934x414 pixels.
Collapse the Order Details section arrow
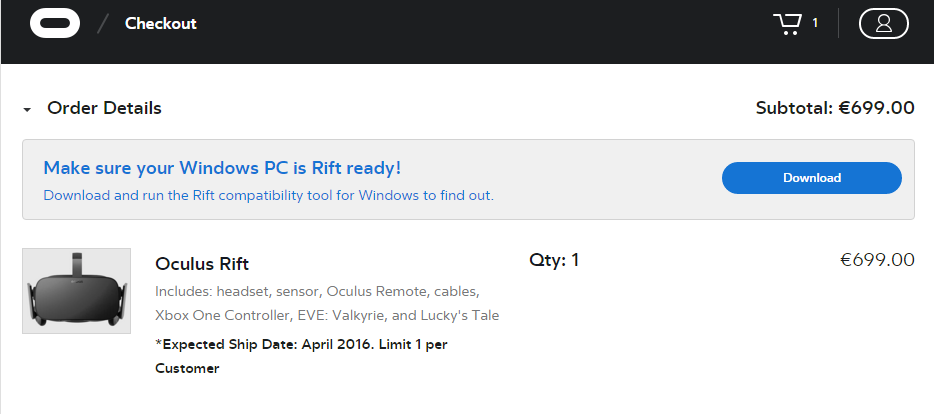point(27,109)
